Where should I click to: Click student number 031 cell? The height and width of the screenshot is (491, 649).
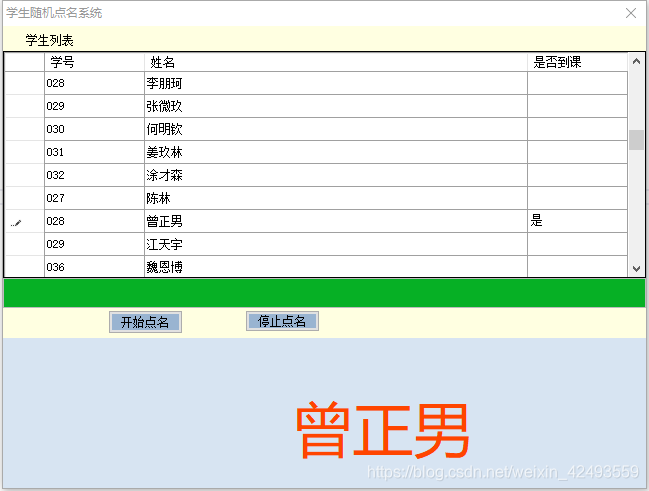(x=94, y=152)
